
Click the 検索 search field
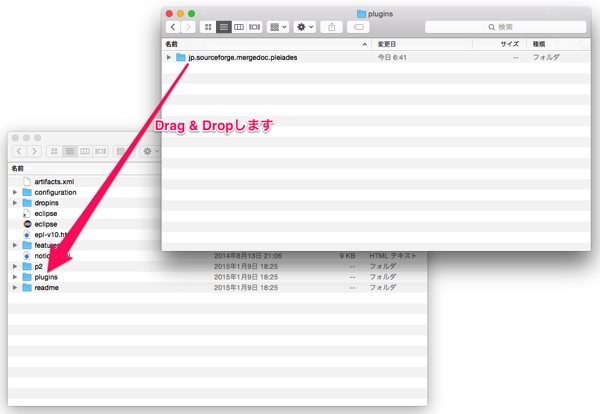click(x=505, y=27)
